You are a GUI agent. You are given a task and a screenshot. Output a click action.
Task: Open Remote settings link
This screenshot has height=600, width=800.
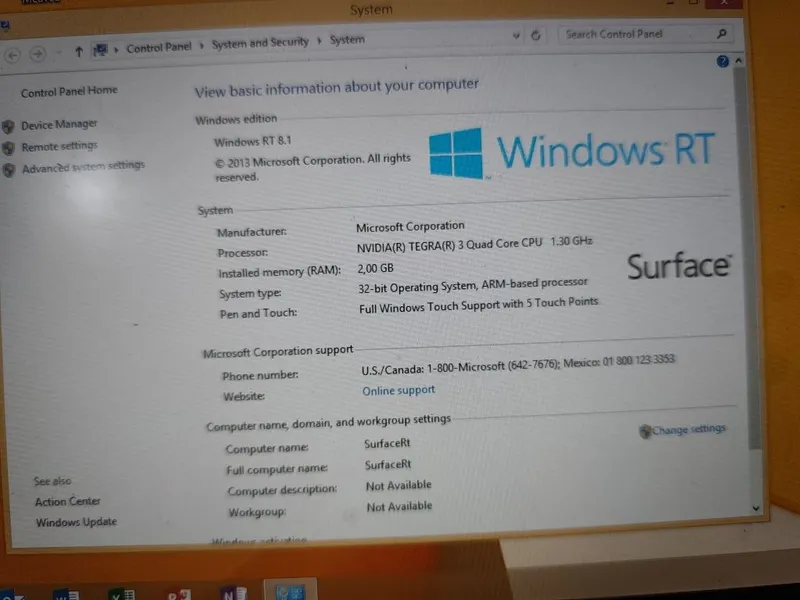point(59,146)
